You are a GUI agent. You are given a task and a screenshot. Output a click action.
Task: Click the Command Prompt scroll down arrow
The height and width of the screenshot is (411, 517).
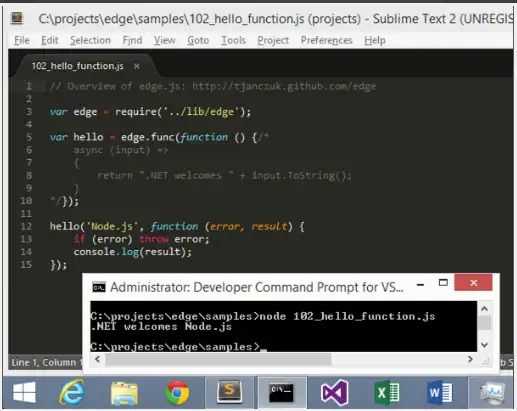[485, 345]
